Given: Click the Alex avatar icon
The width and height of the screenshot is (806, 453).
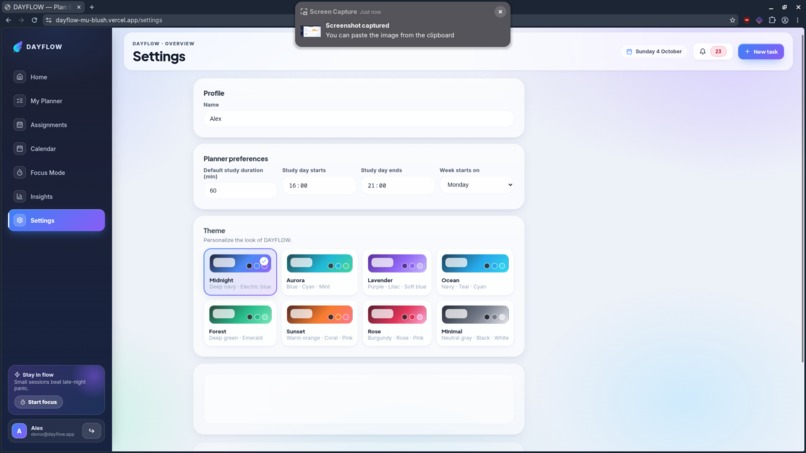Looking at the screenshot, I should click(20, 431).
